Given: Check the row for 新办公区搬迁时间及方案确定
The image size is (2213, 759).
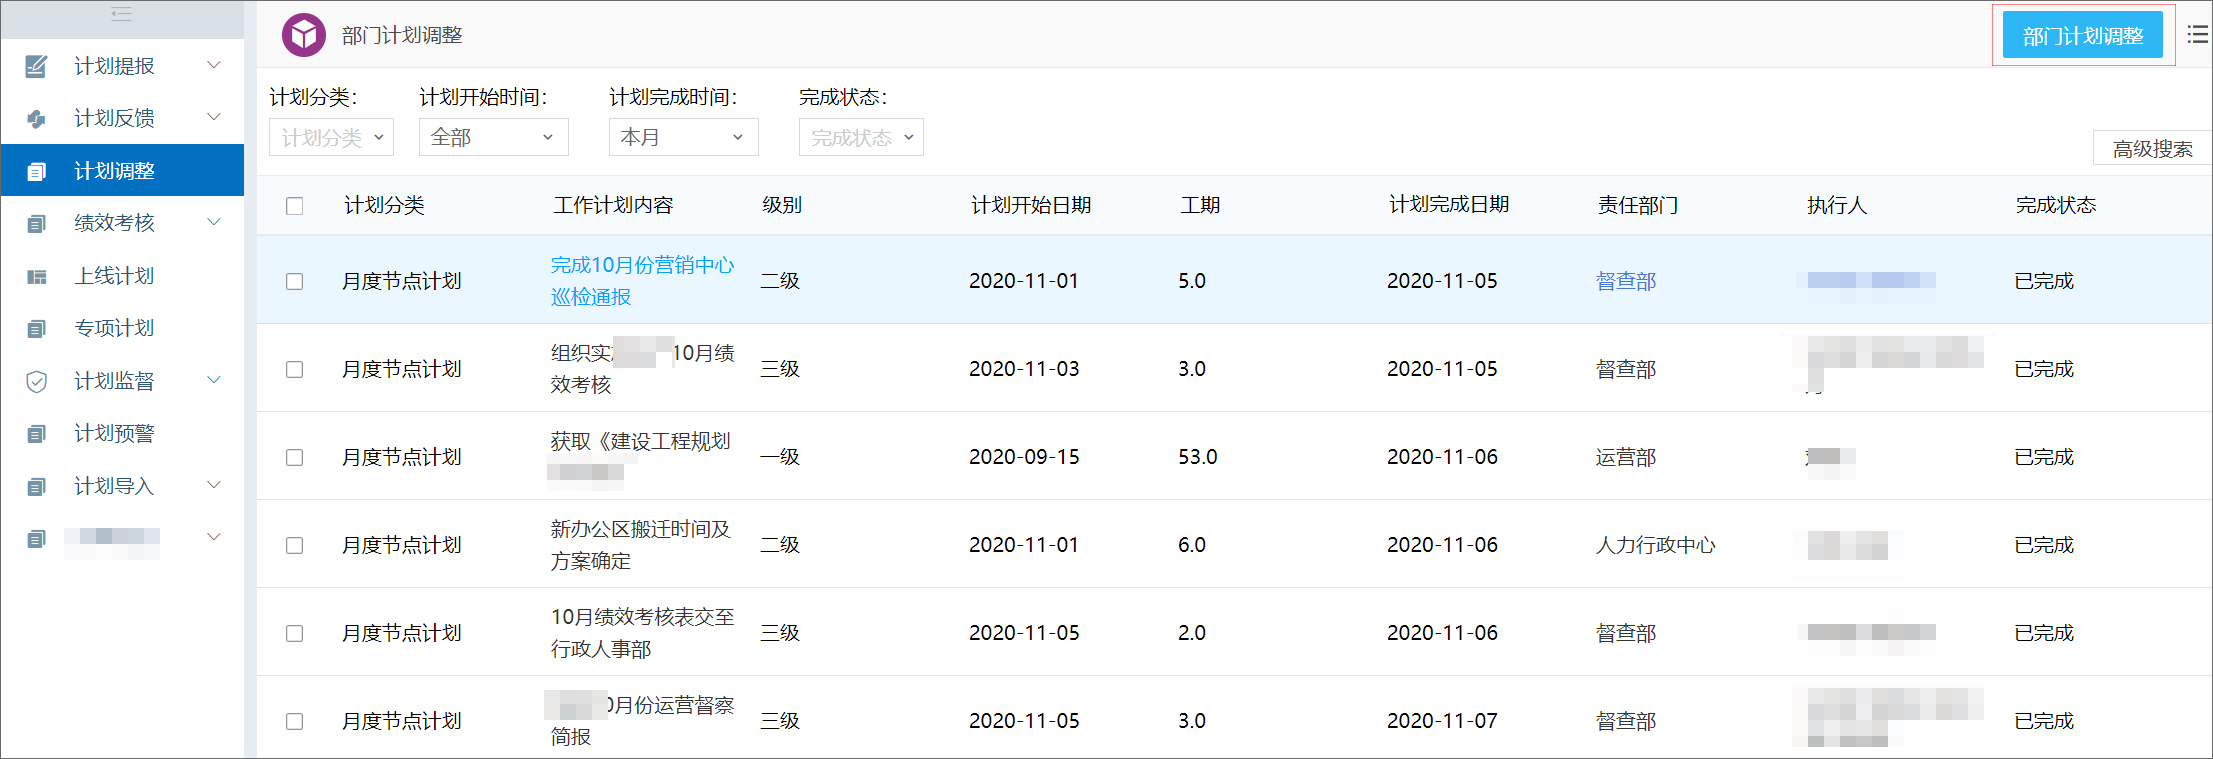Looking at the screenshot, I should point(294,545).
